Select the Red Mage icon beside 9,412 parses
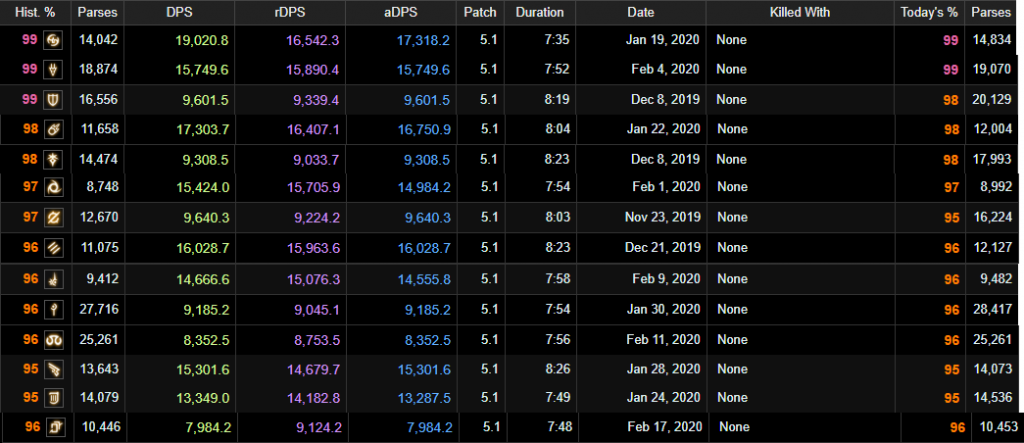The image size is (1024, 443). point(52,280)
